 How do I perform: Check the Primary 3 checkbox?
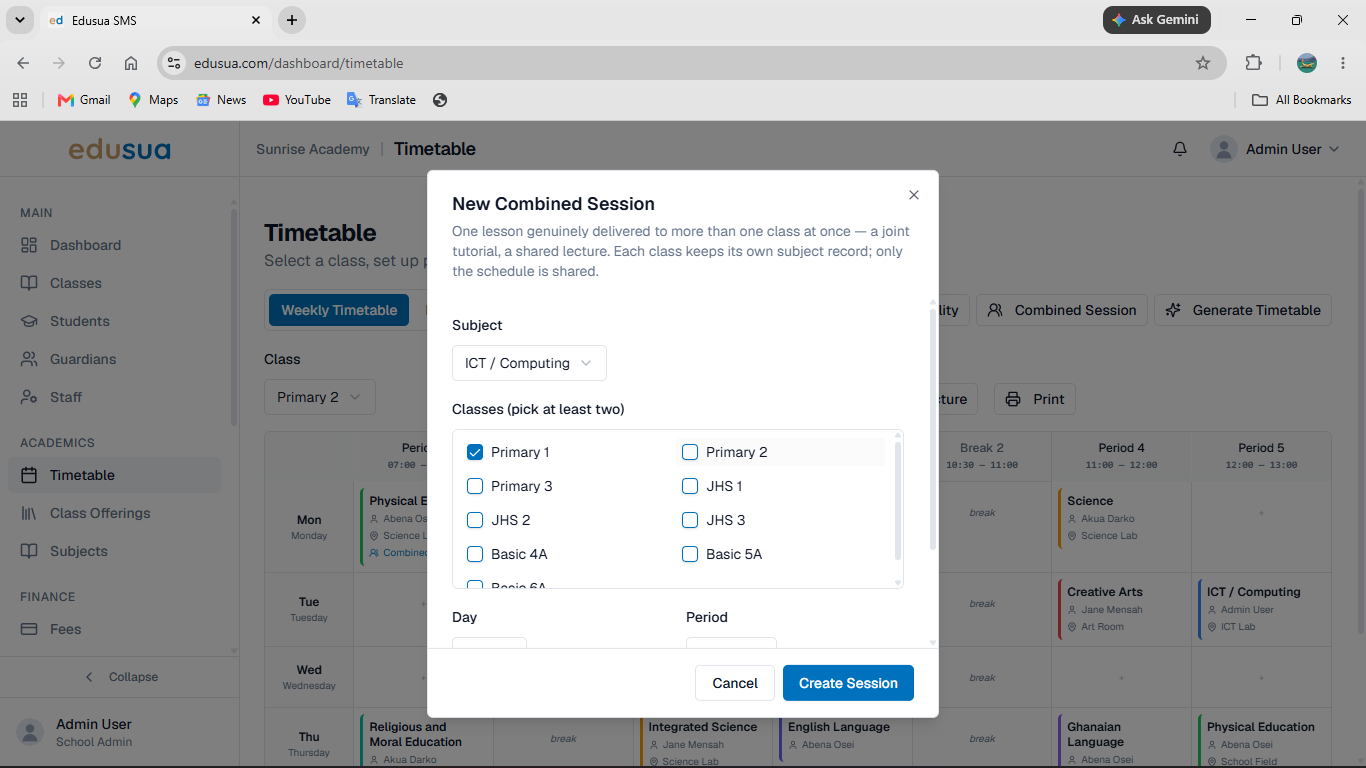click(x=475, y=486)
